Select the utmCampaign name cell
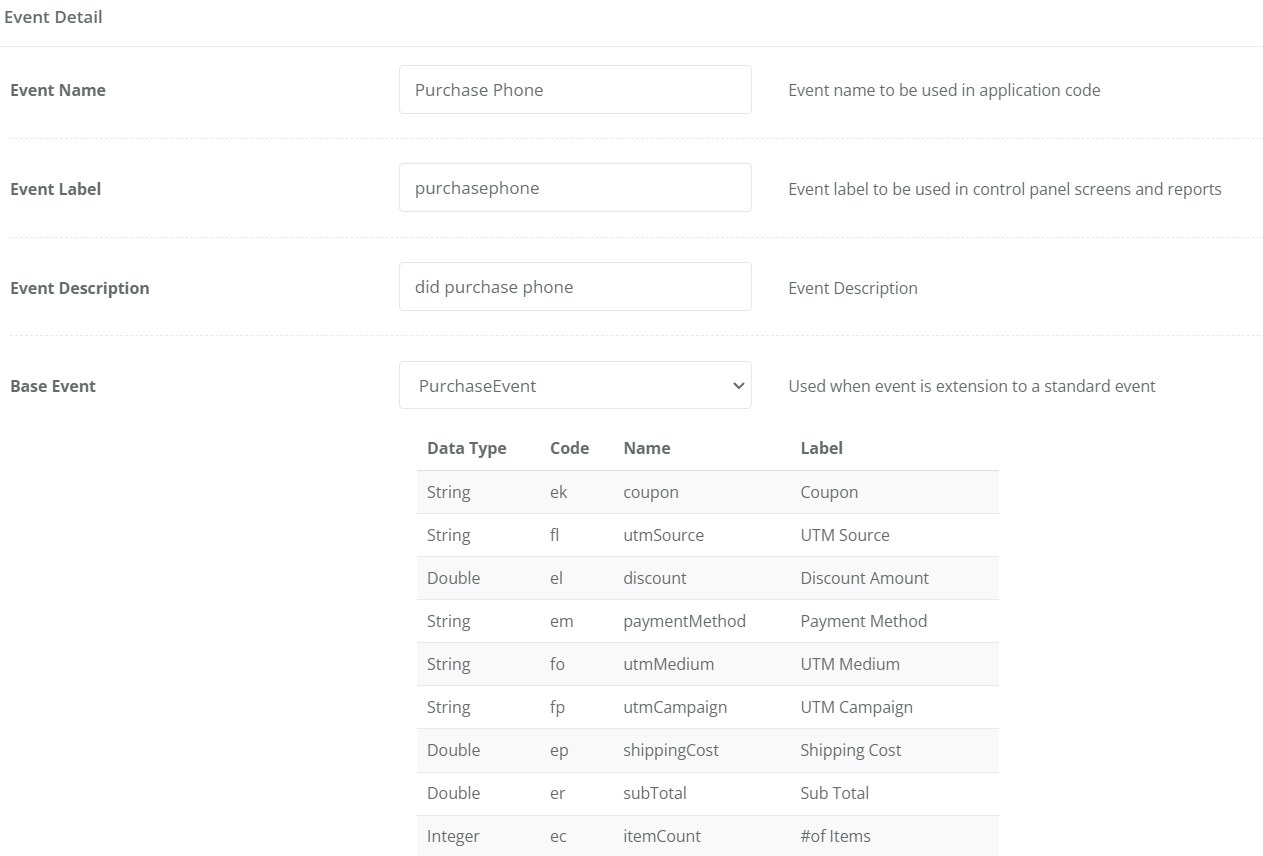 (674, 707)
